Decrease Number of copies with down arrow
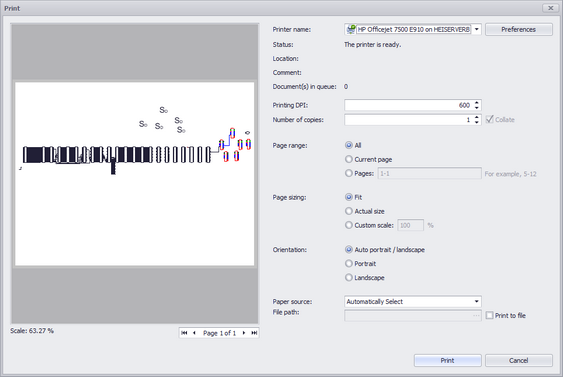This screenshot has height=377, width=563. [x=476, y=122]
